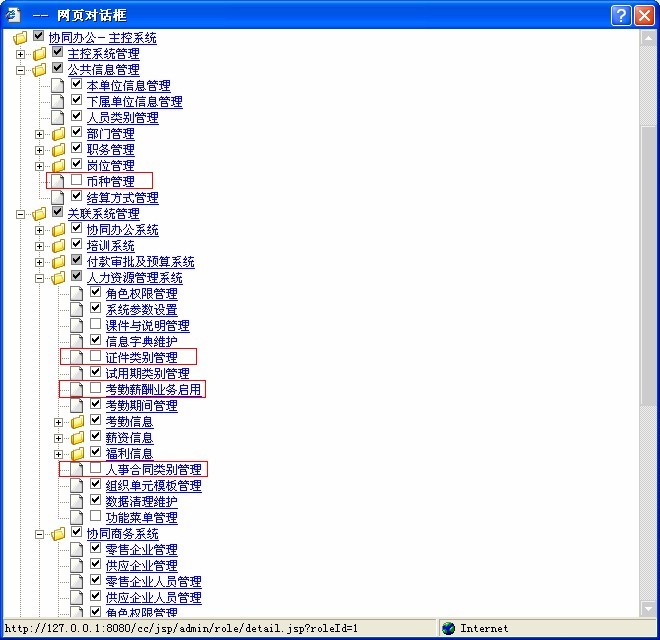The image size is (660, 640).
Task: Click the folder icon beside 培训系统
Action: 59,246
